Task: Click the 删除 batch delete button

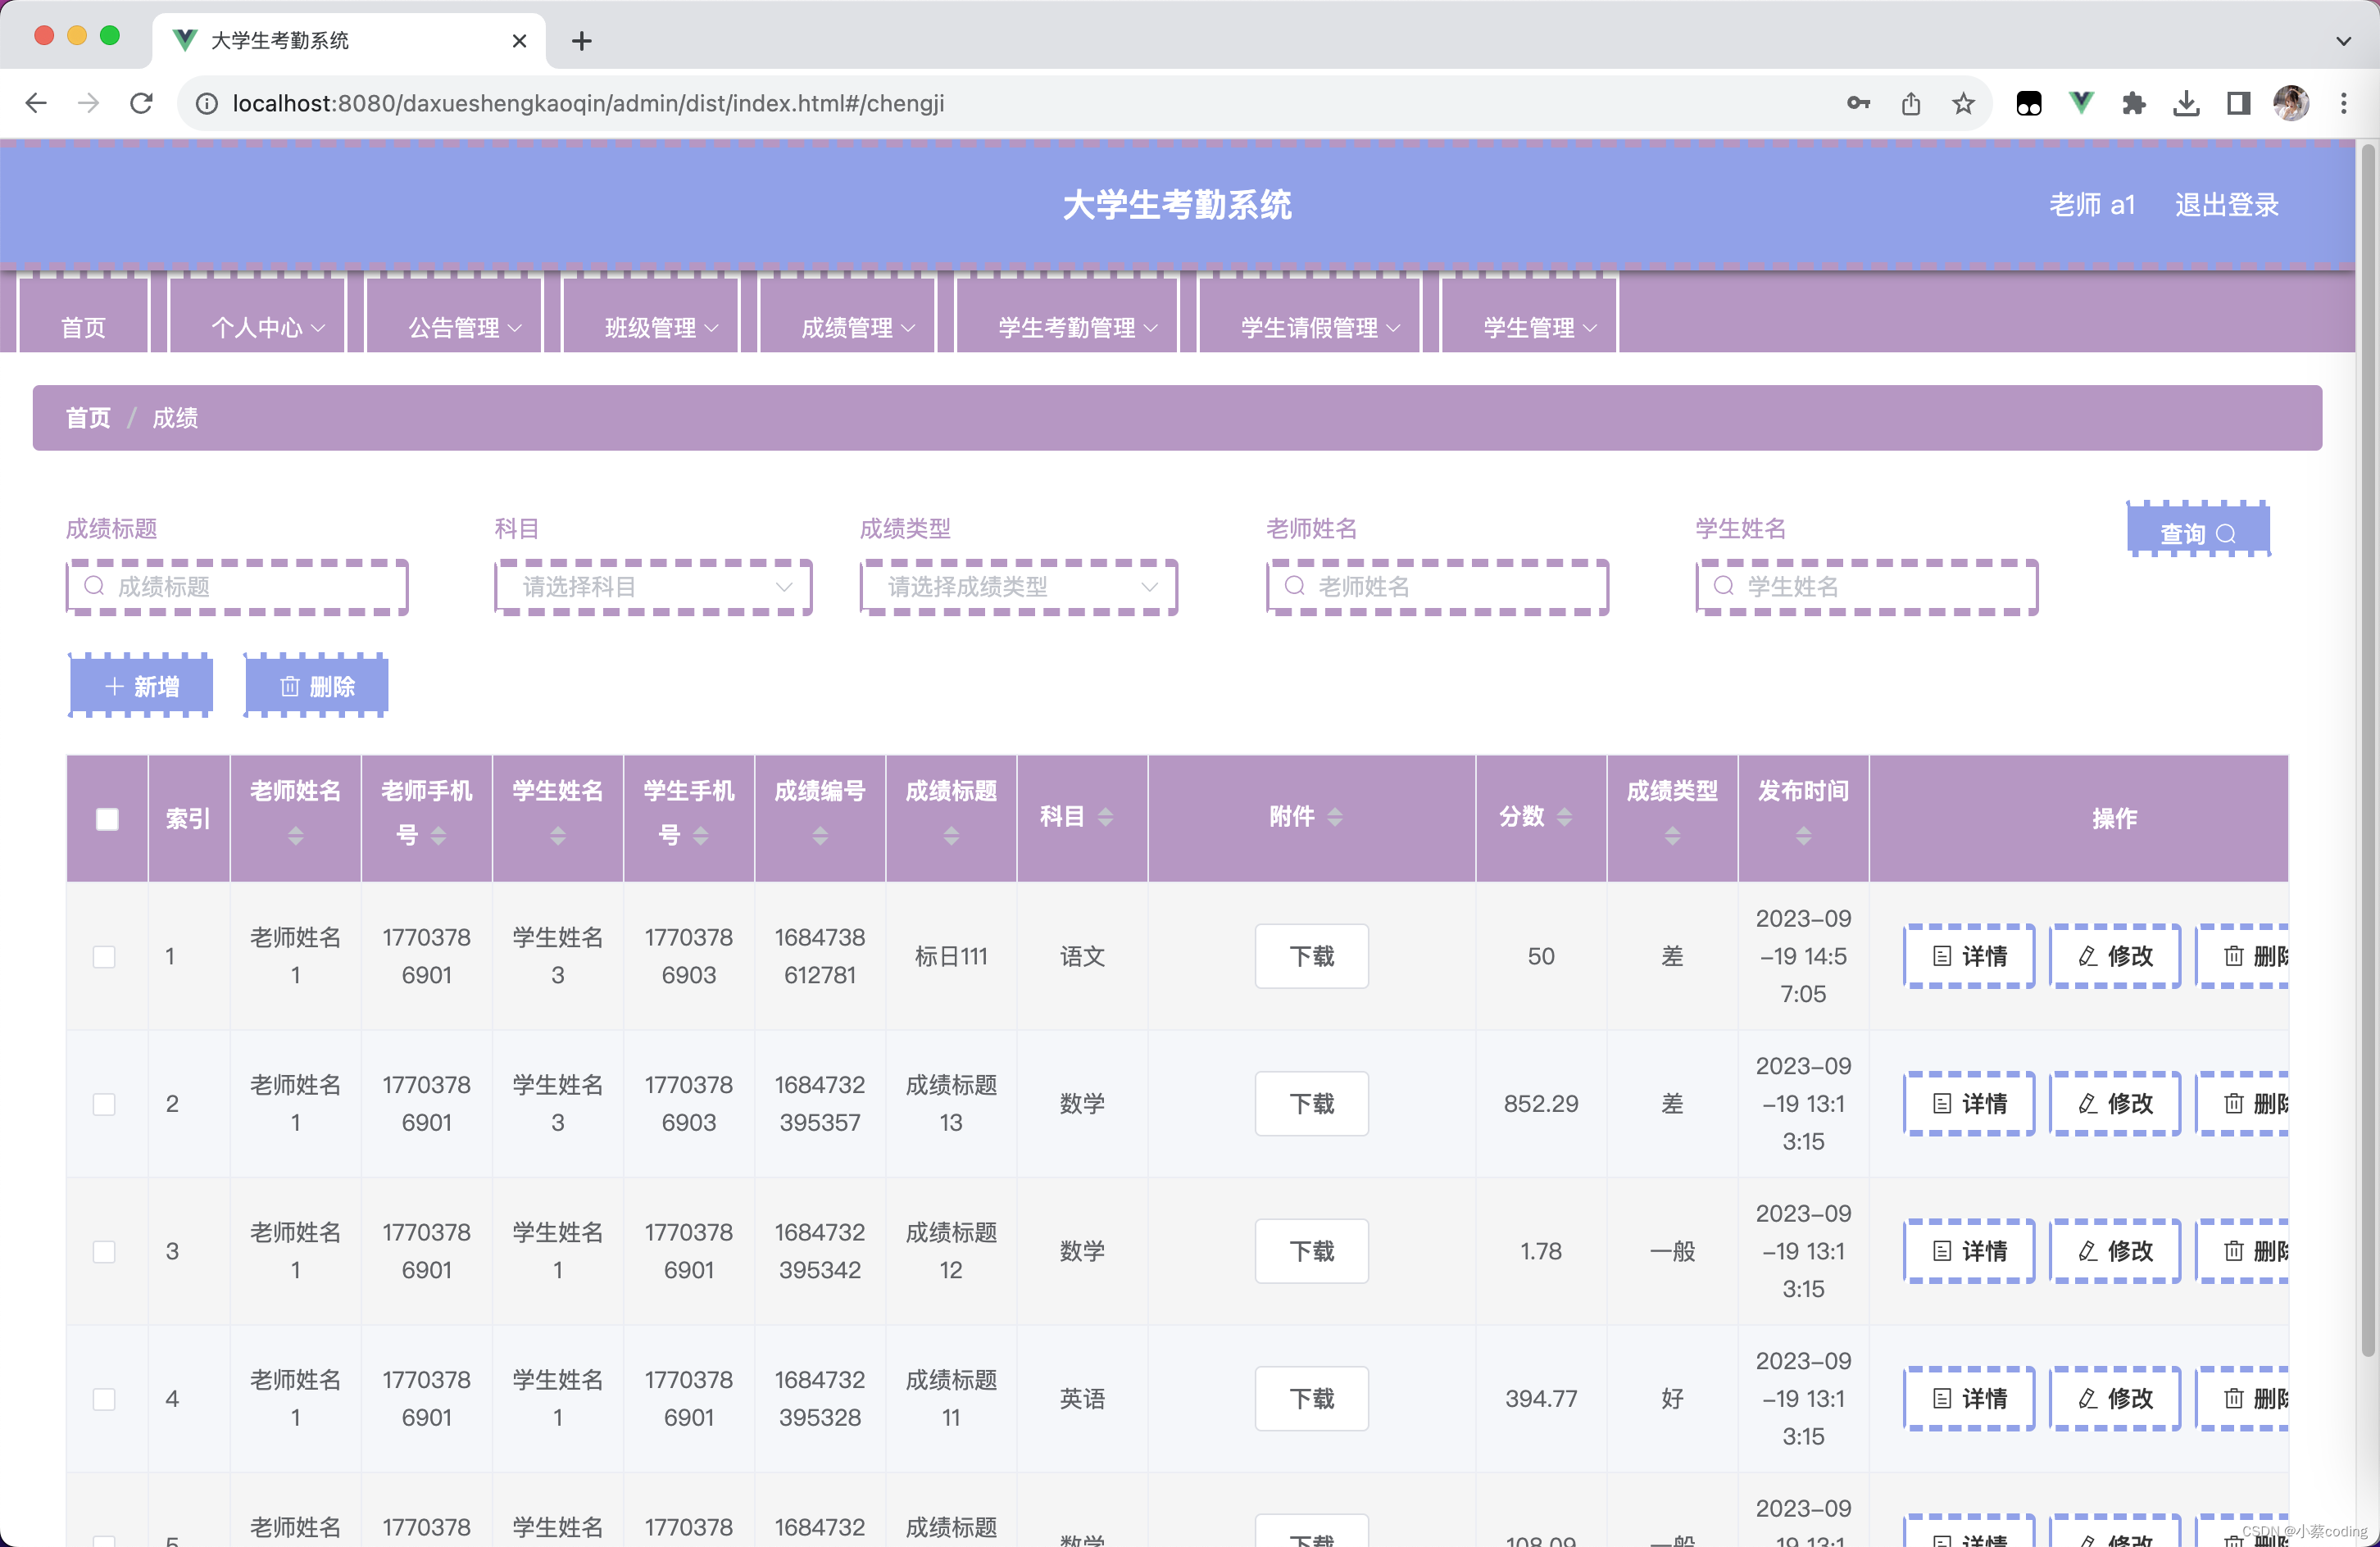Action: pos(317,686)
